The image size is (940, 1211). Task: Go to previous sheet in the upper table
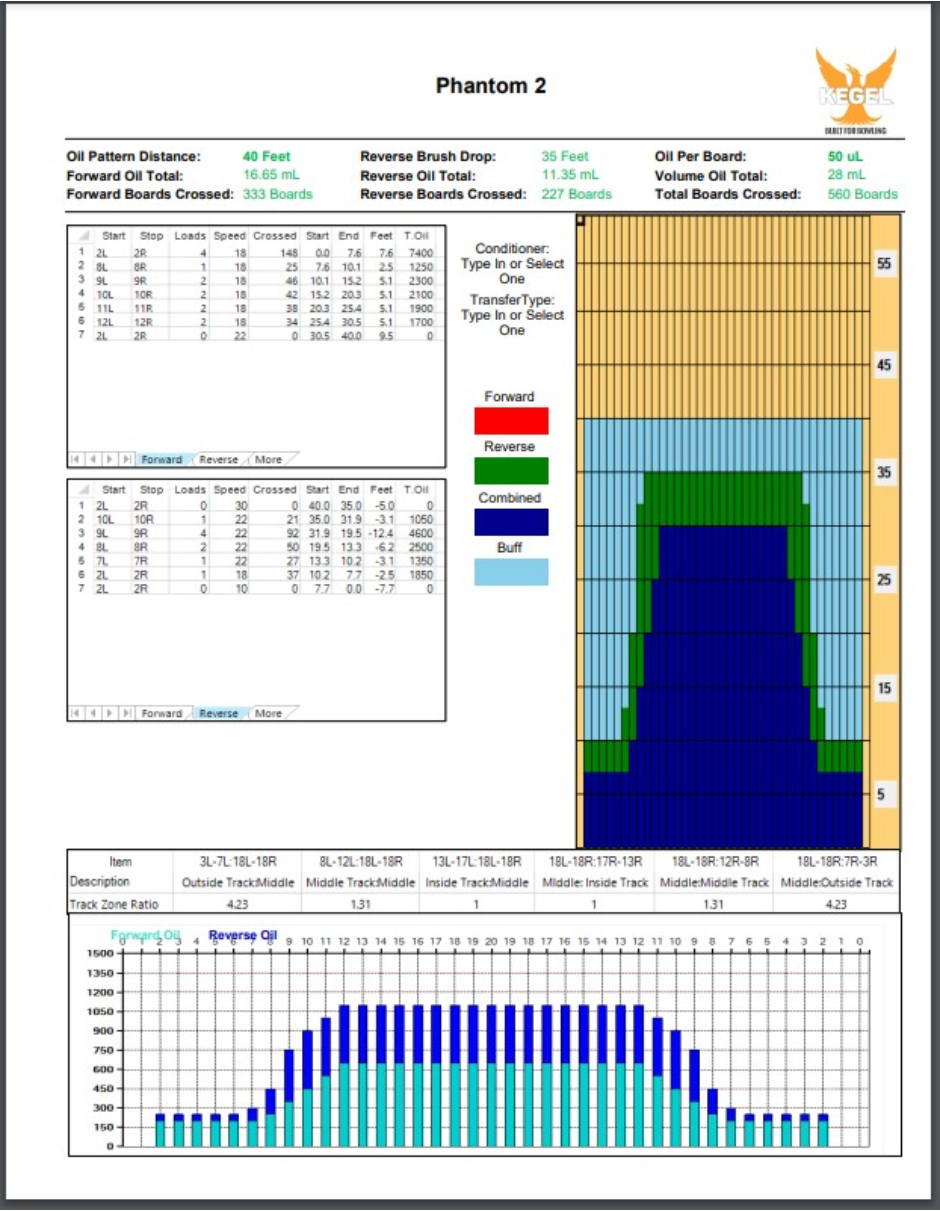pos(94,460)
